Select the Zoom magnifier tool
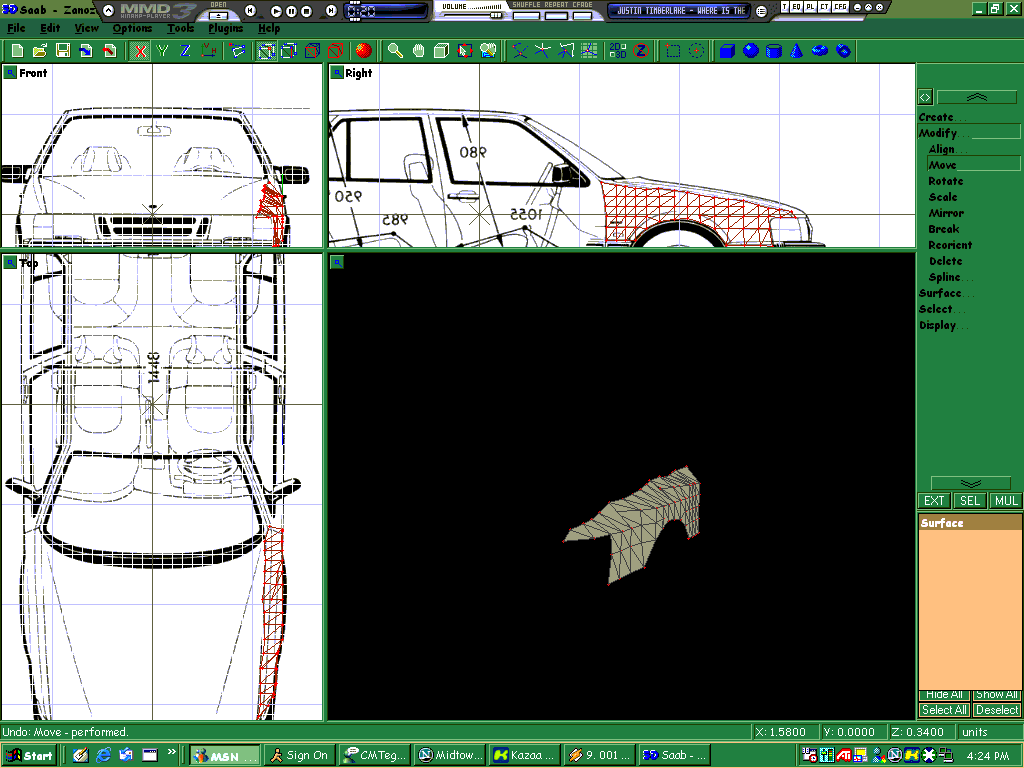Image resolution: width=1024 pixels, height=768 pixels. (395, 50)
